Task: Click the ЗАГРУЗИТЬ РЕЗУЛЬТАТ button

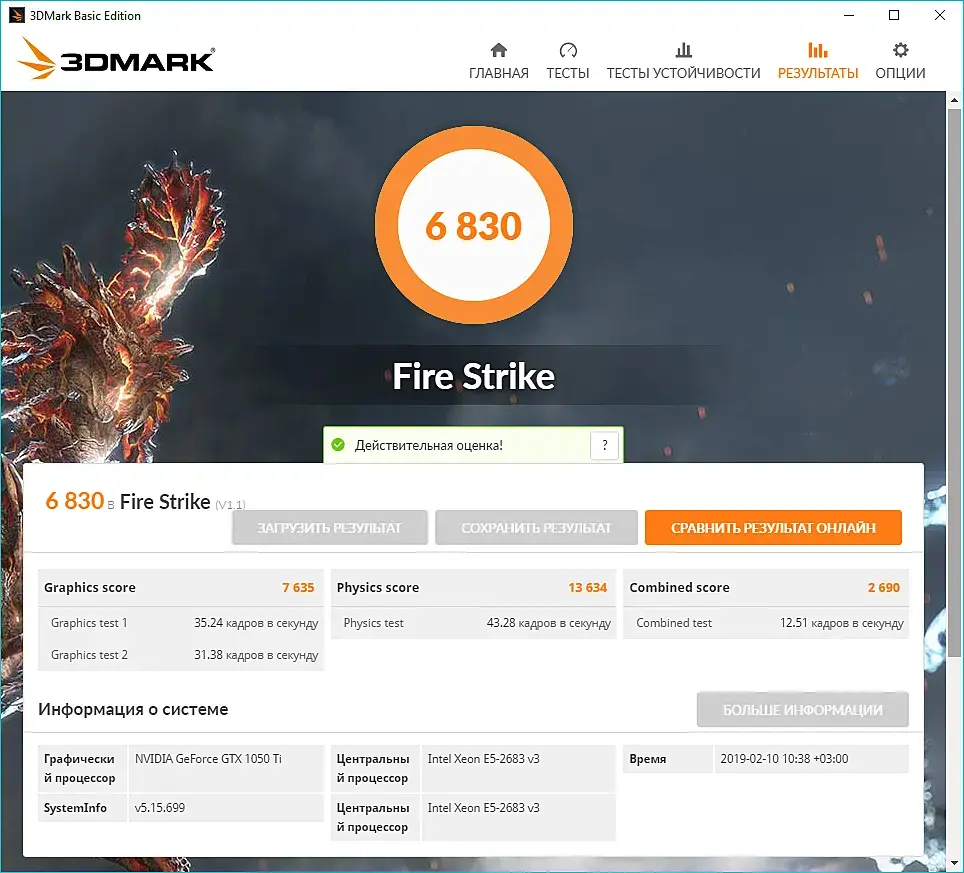Action: click(x=330, y=527)
